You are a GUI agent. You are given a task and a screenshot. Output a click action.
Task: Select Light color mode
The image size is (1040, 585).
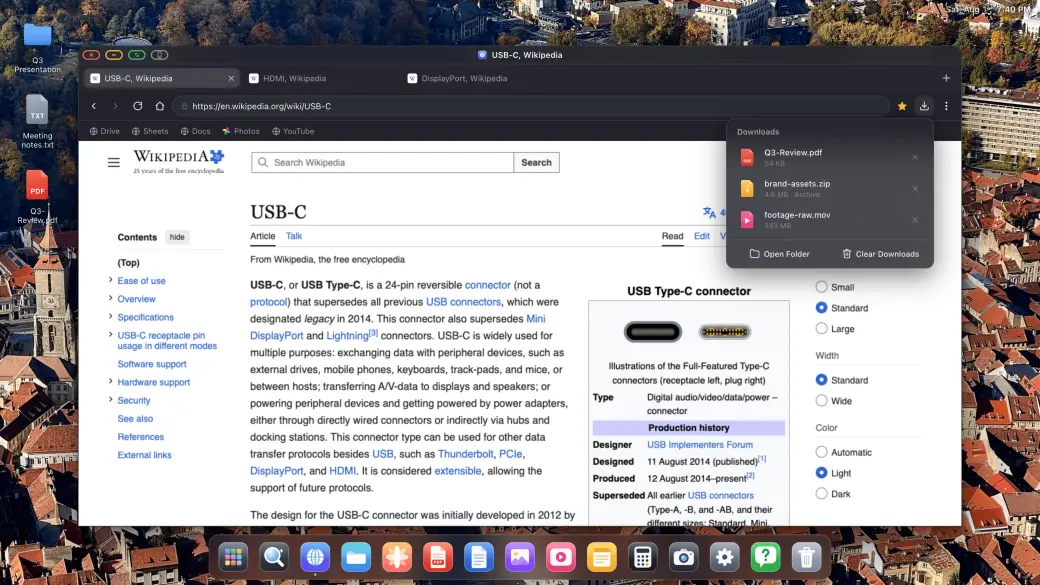click(x=821, y=473)
